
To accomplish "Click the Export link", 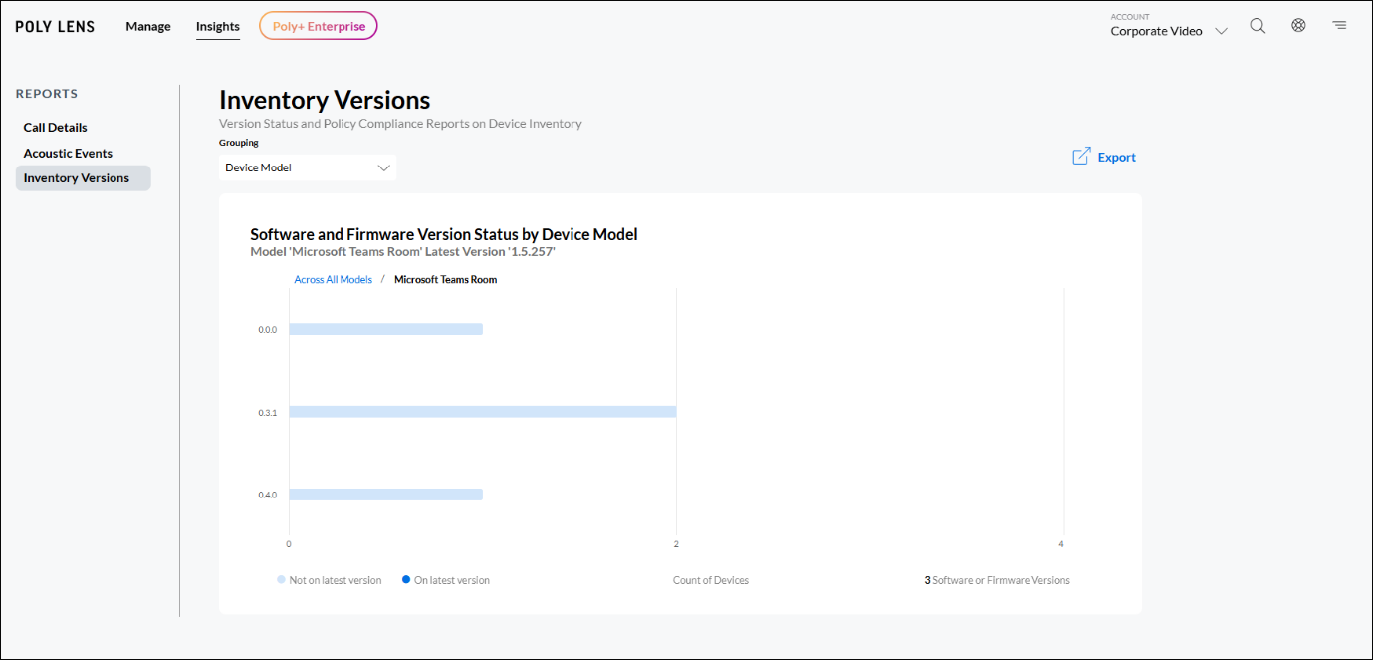I will (x=1117, y=157).
